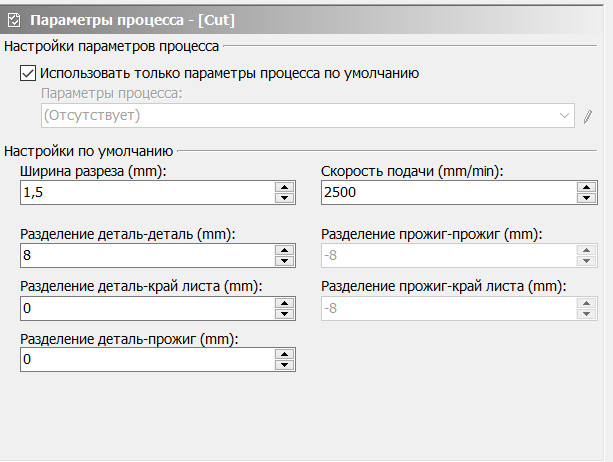Decrease Разделение деталь-край листа with the down arrow

coord(284,313)
